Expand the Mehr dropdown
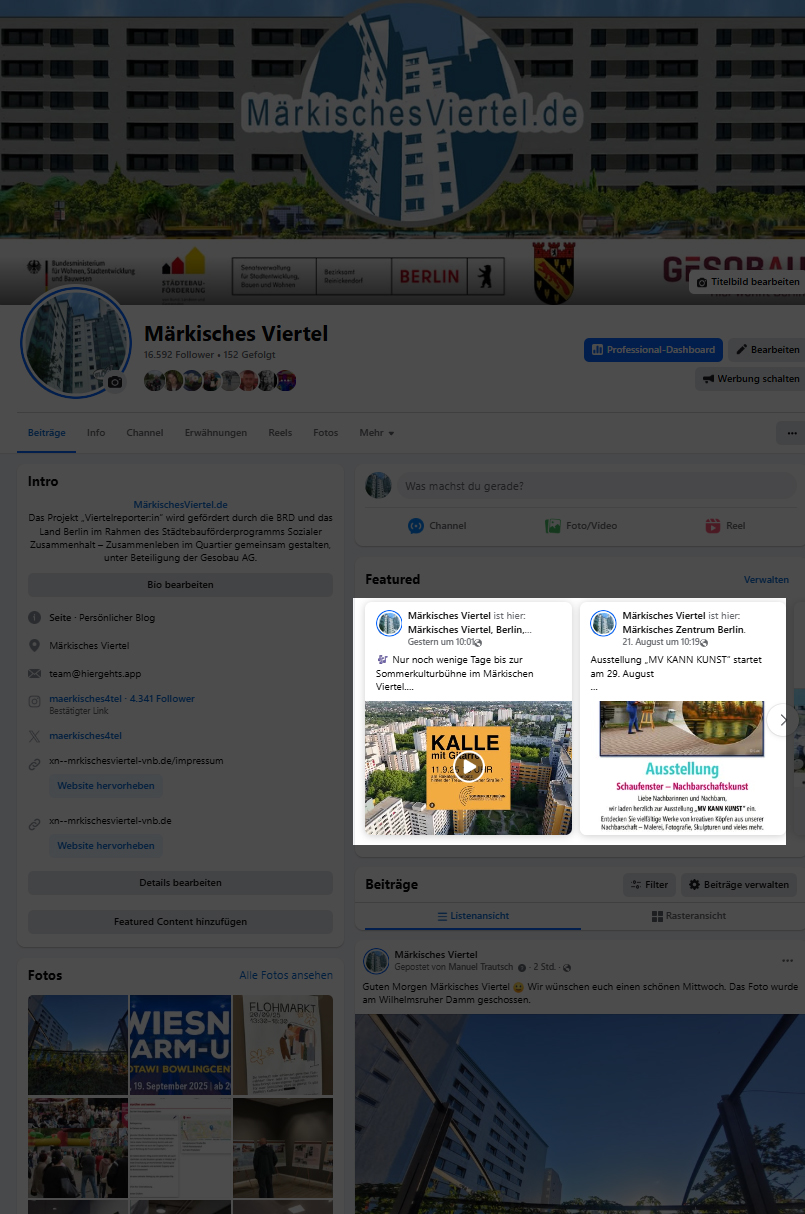Image resolution: width=805 pixels, height=1214 pixels. pyautogui.click(x=376, y=433)
